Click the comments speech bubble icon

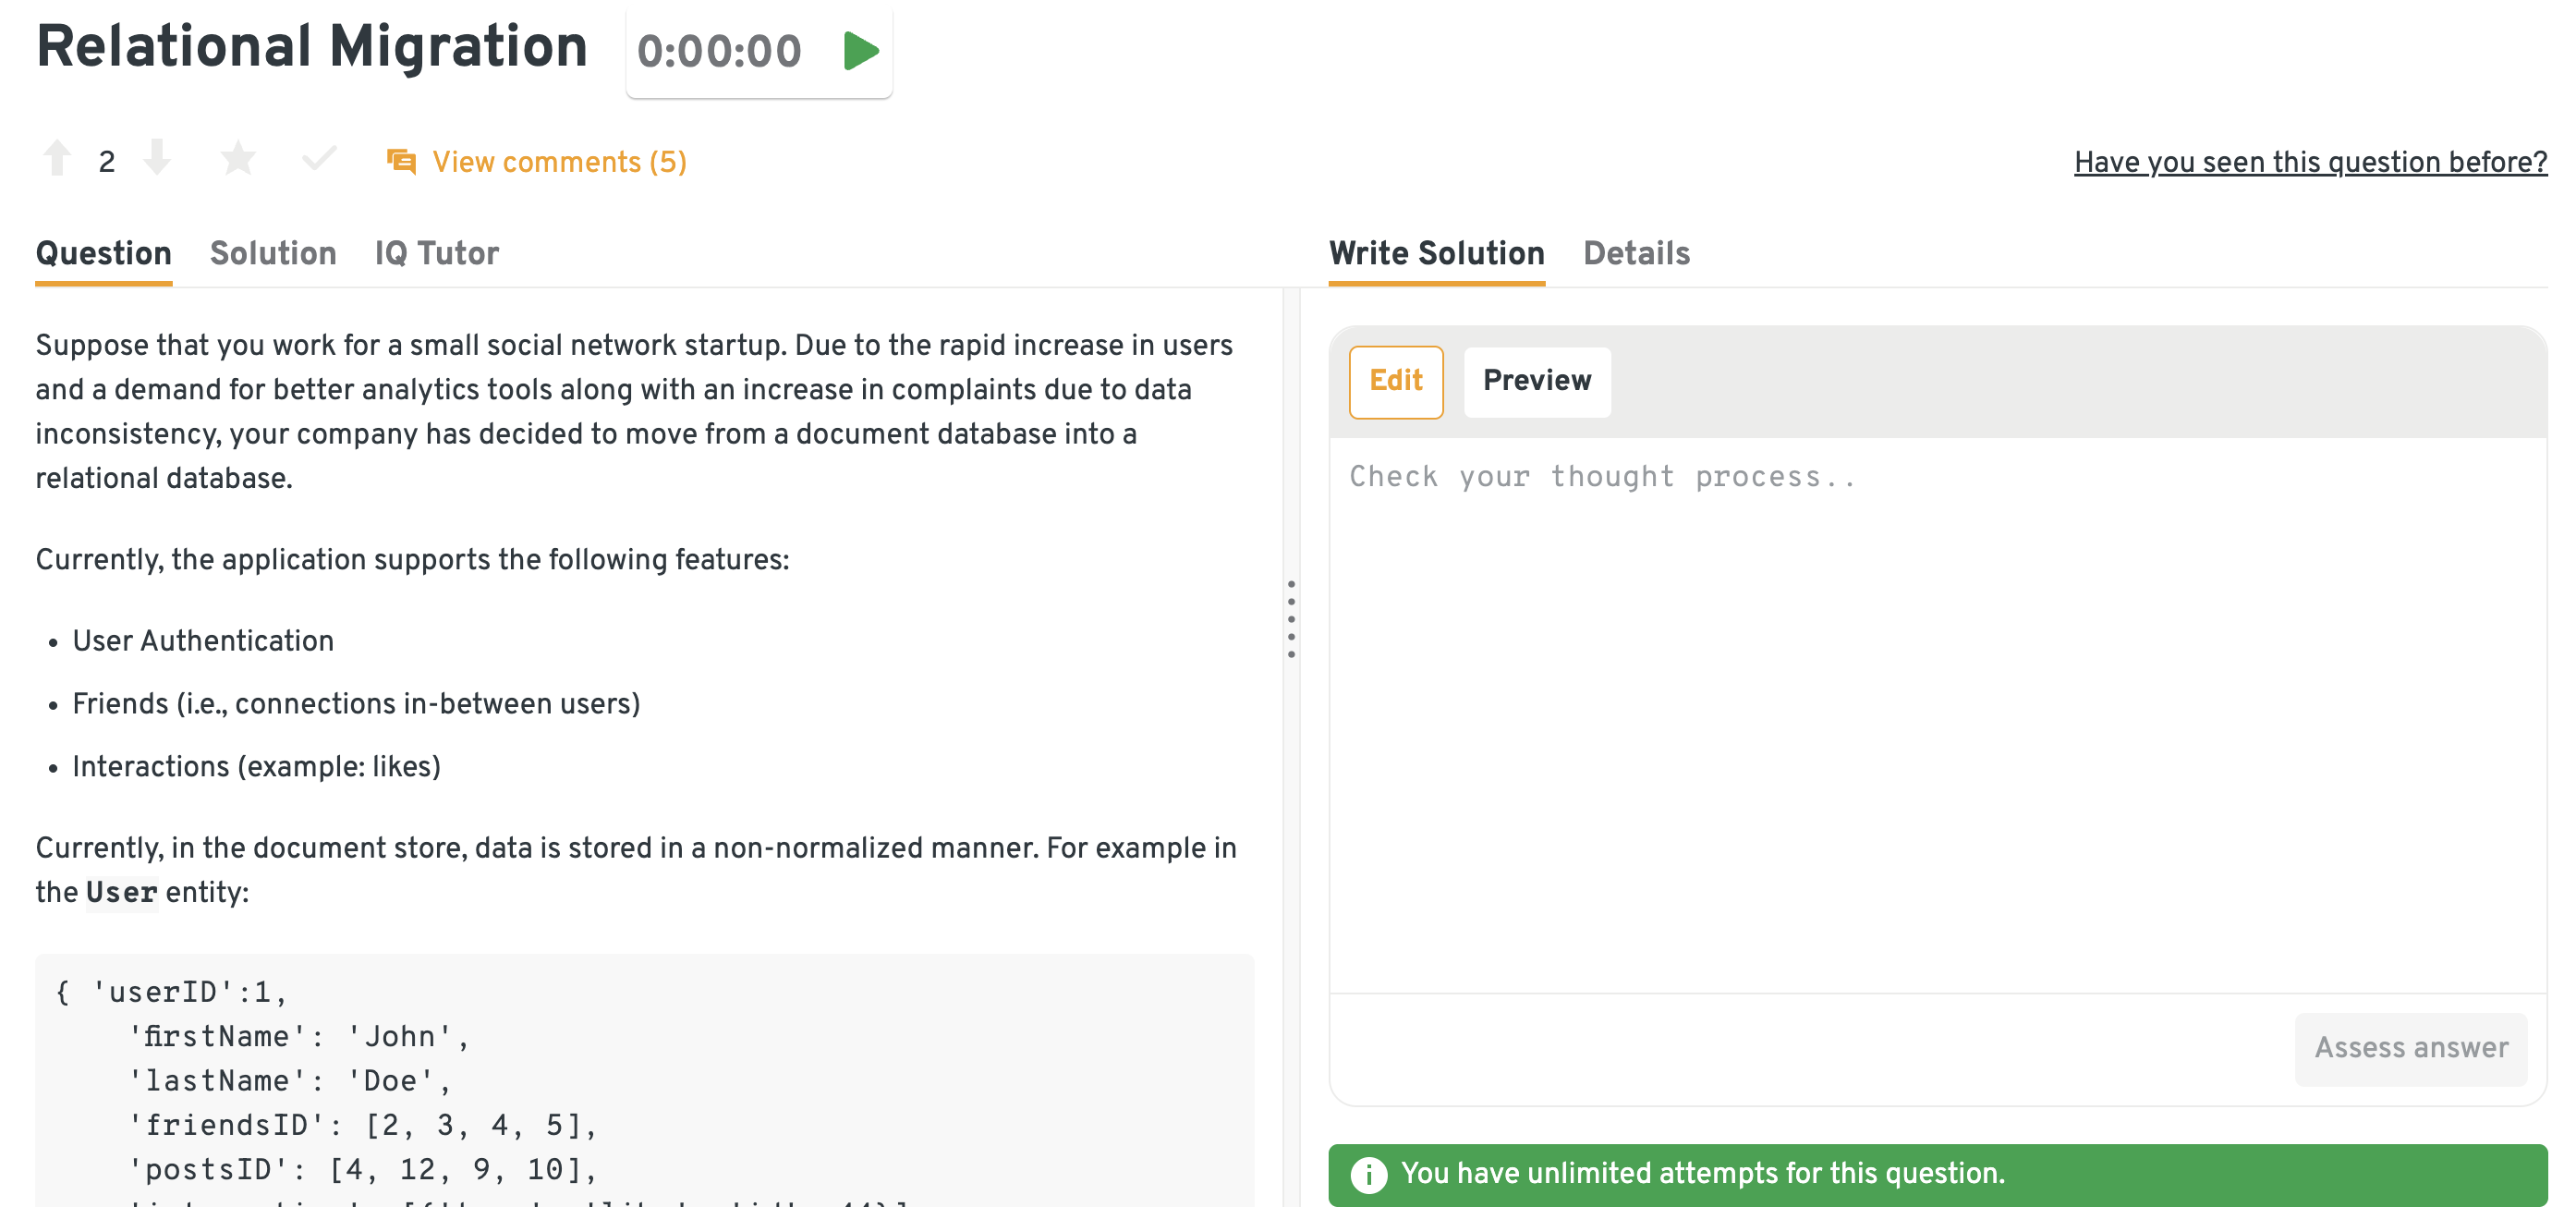(401, 161)
